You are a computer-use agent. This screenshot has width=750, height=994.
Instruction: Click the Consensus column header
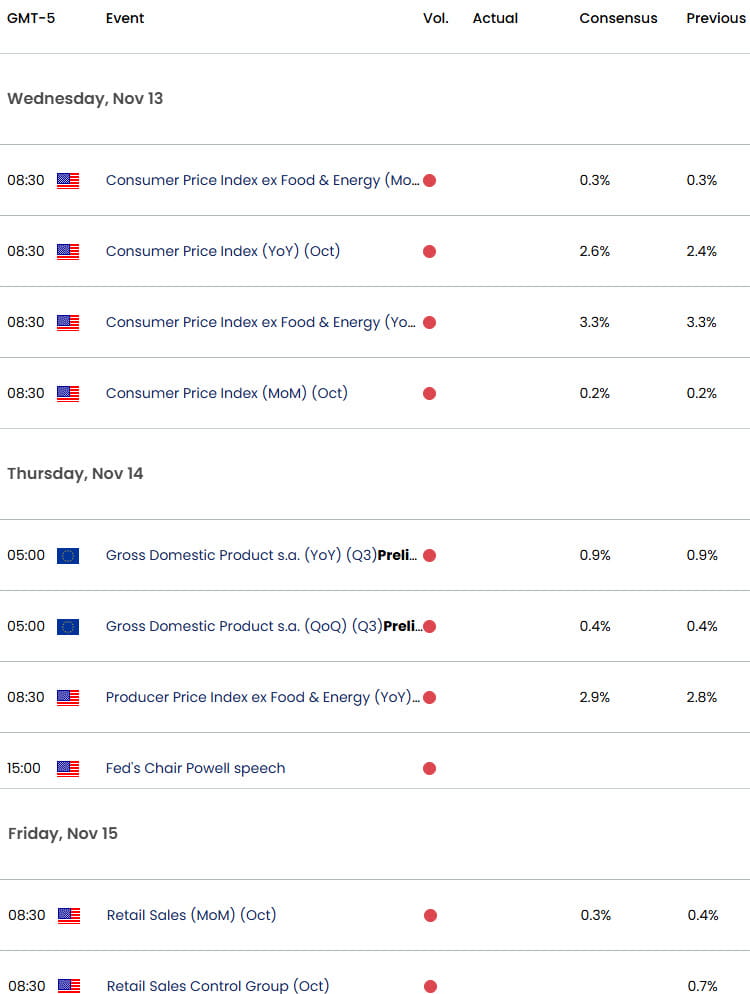[x=618, y=18]
